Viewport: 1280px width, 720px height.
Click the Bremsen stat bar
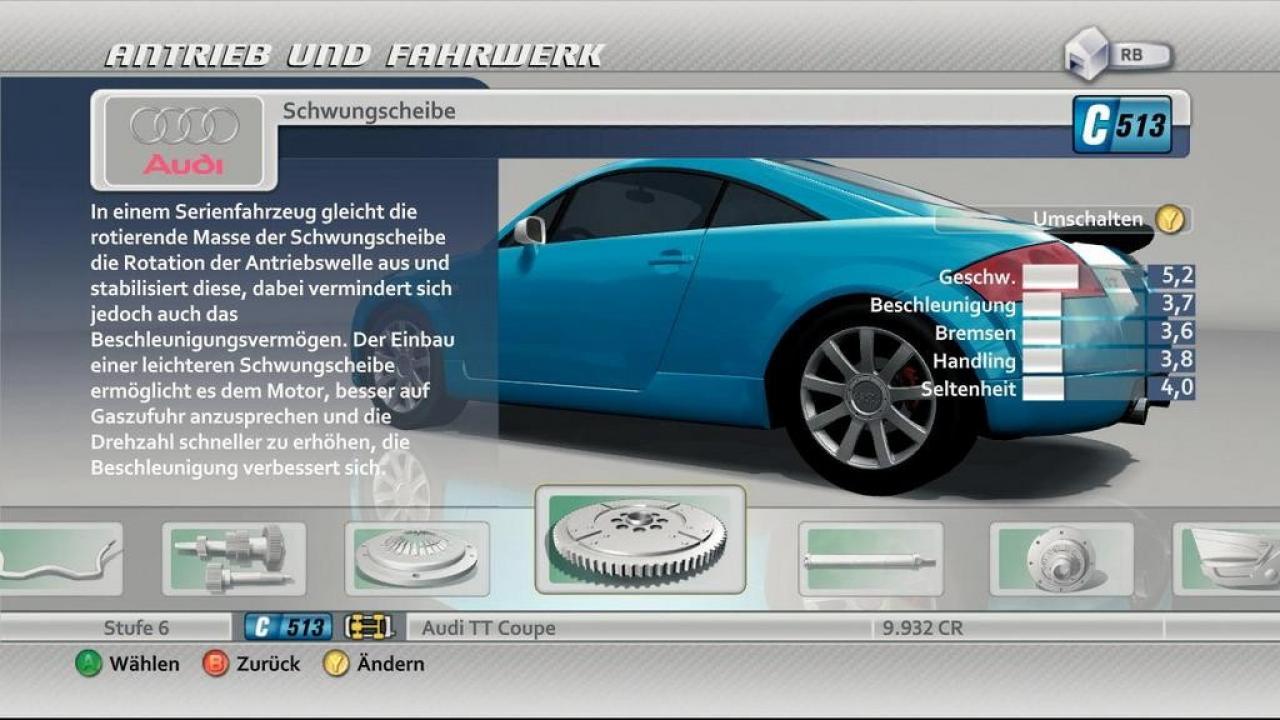[x=1041, y=333]
